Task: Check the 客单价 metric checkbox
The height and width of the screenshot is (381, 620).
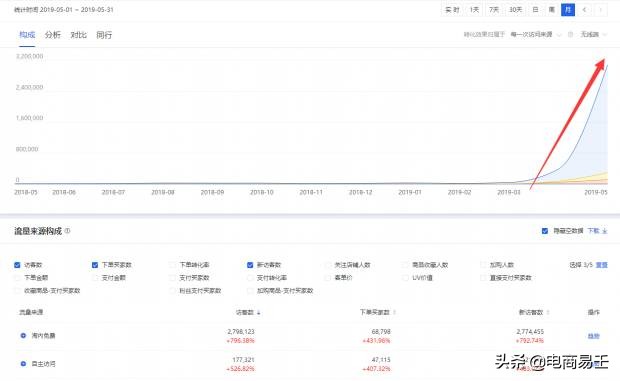Action: (x=327, y=278)
